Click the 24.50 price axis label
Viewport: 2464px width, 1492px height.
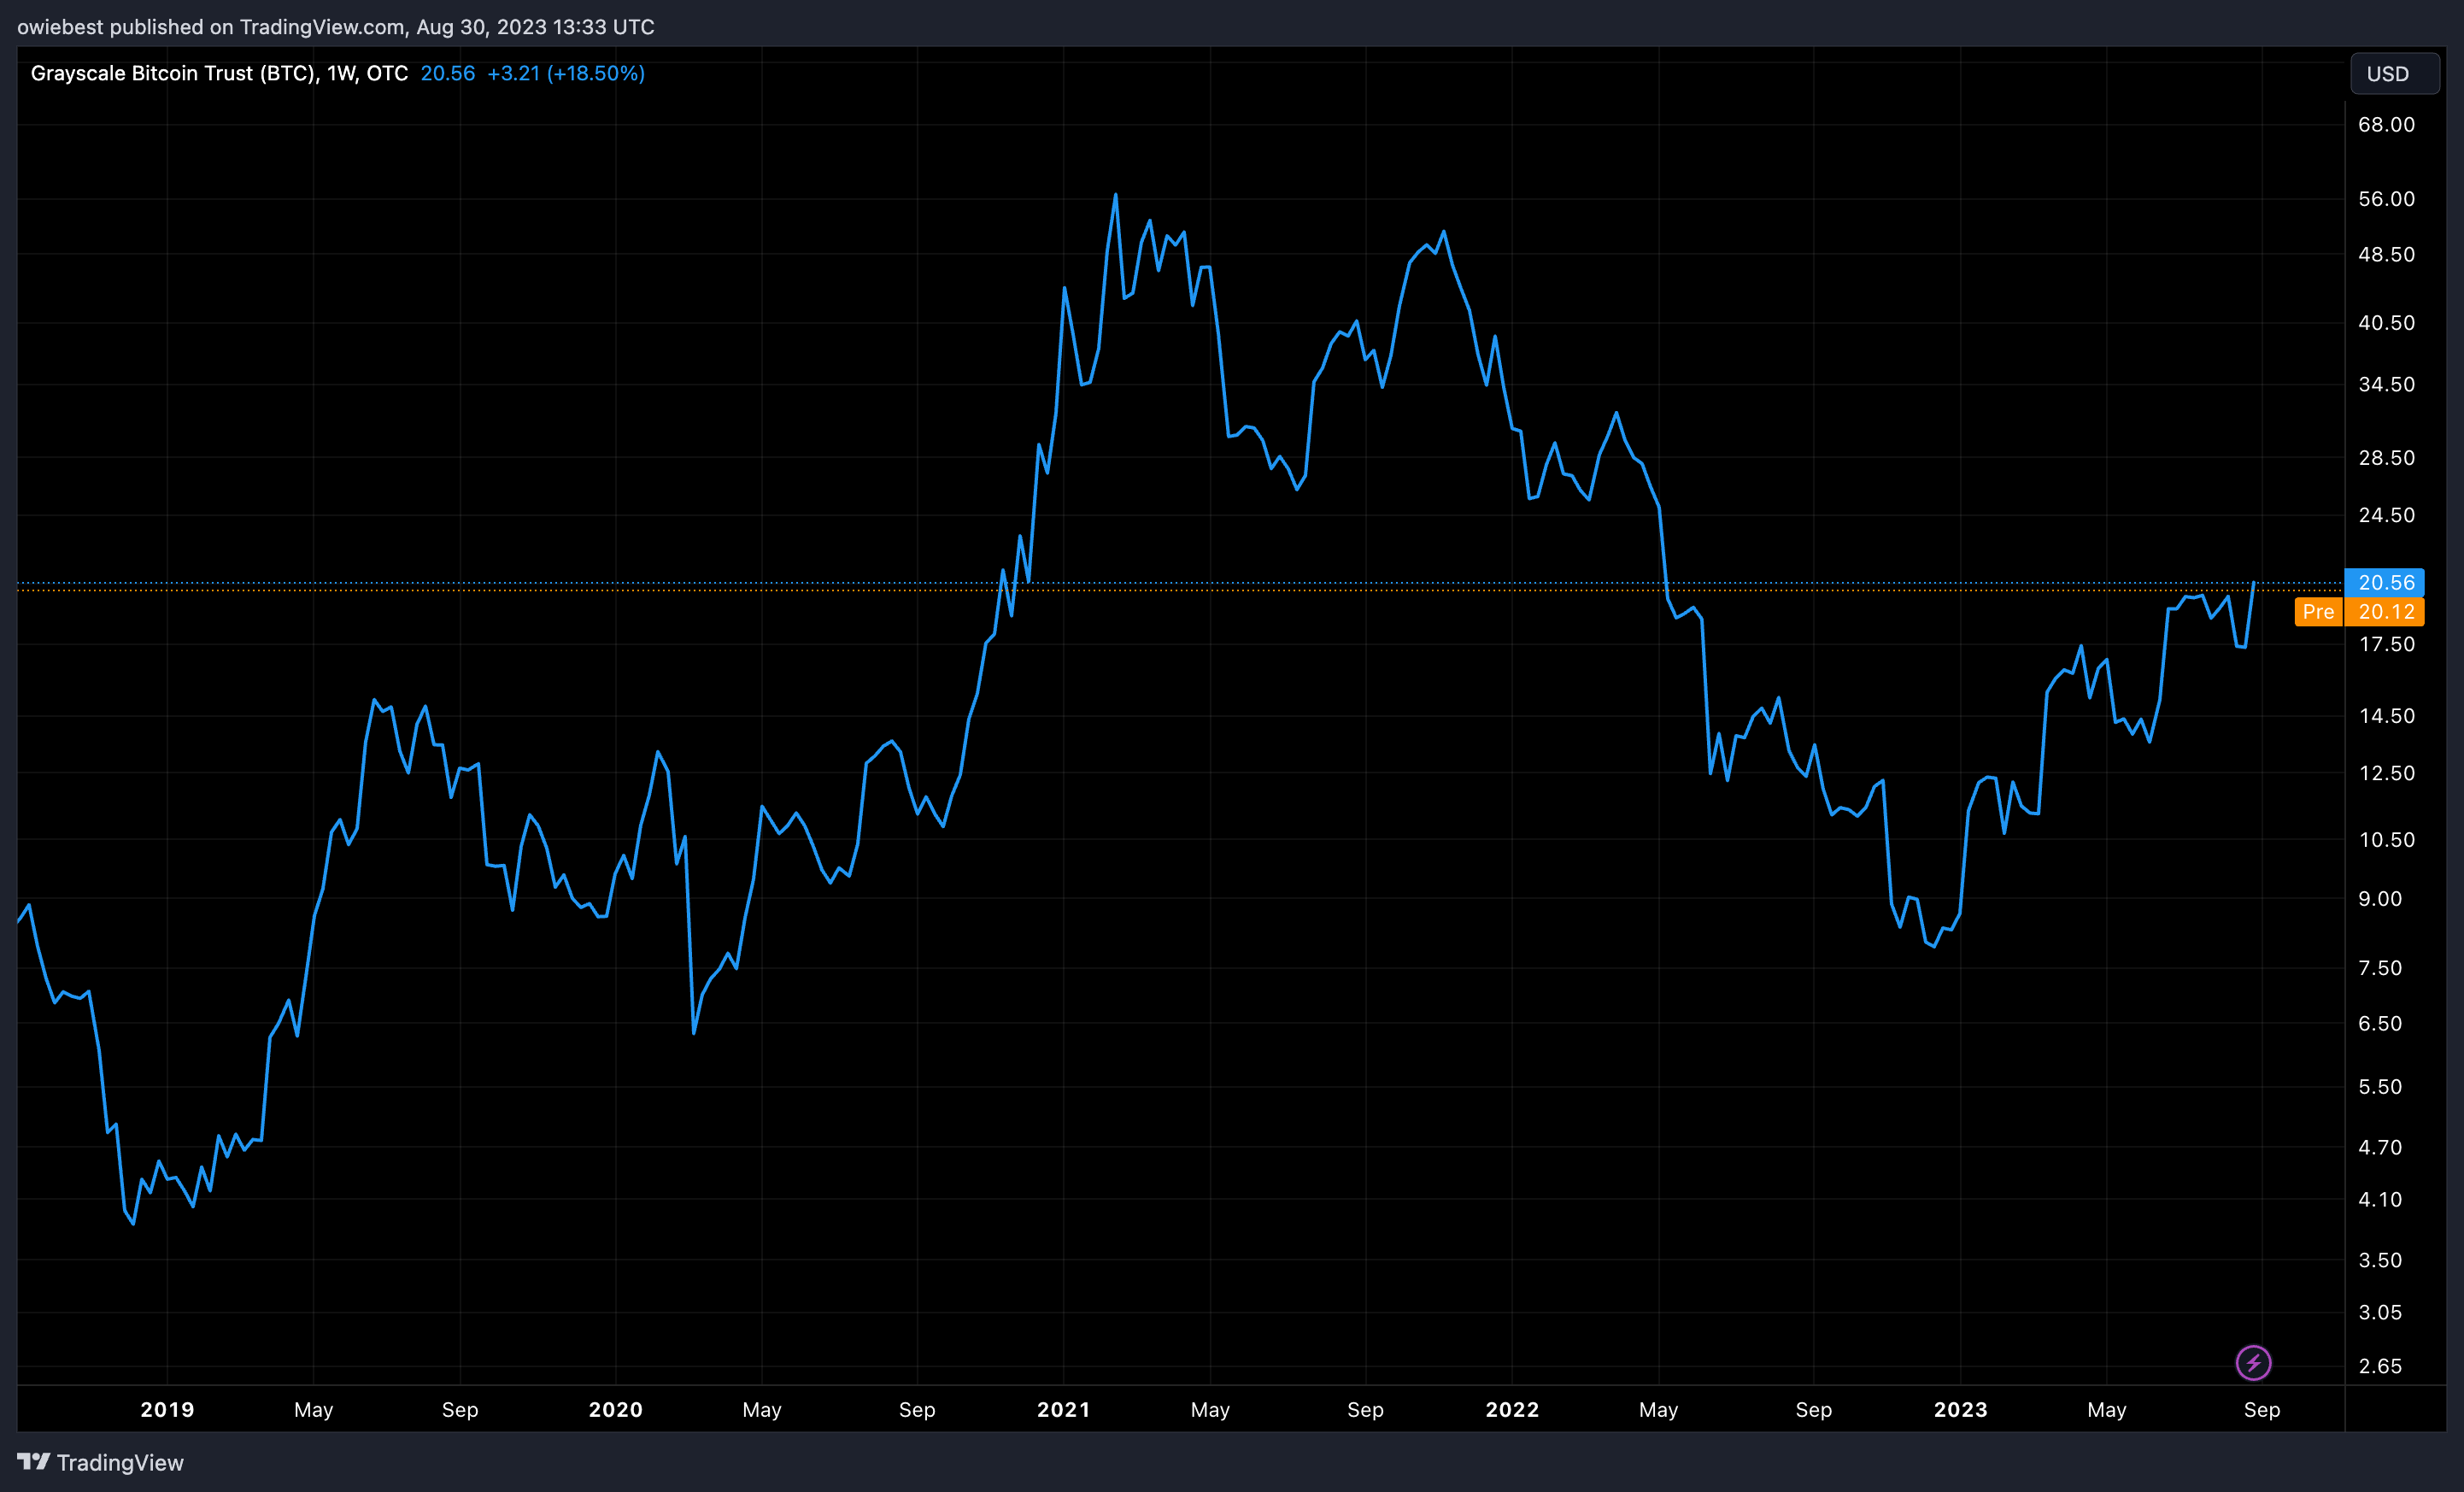(2386, 514)
